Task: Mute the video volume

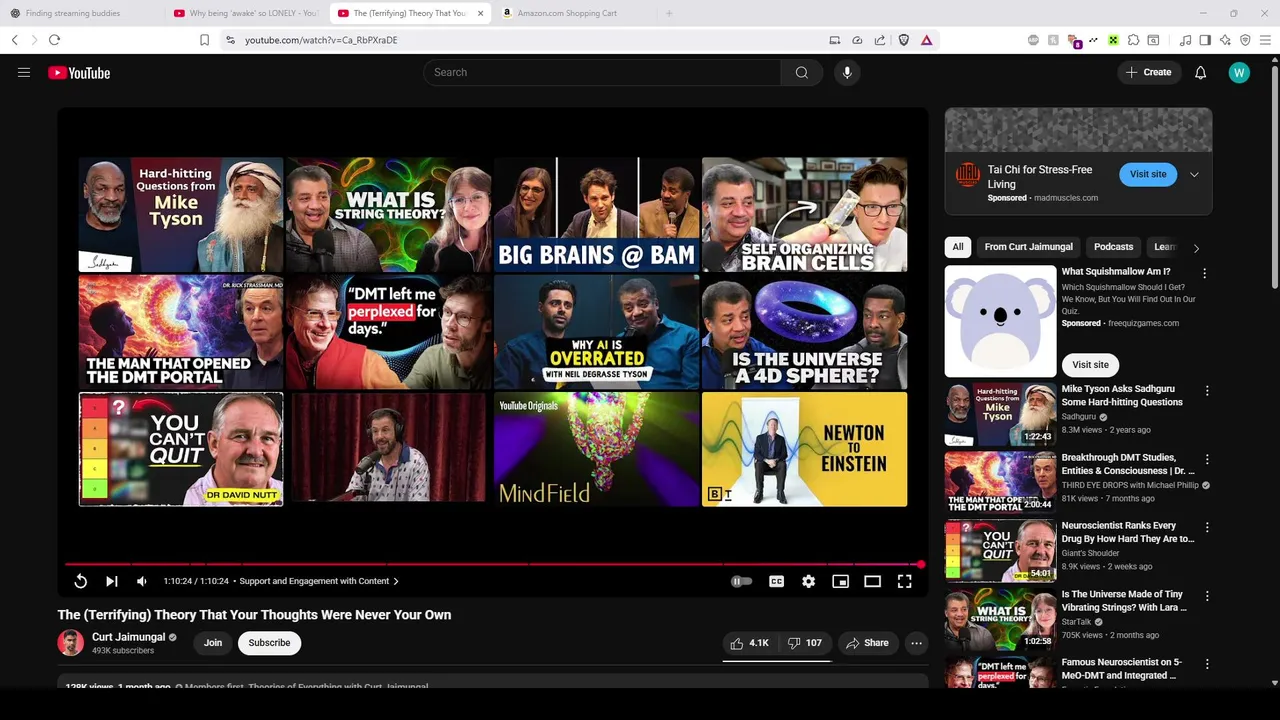Action: click(x=142, y=581)
